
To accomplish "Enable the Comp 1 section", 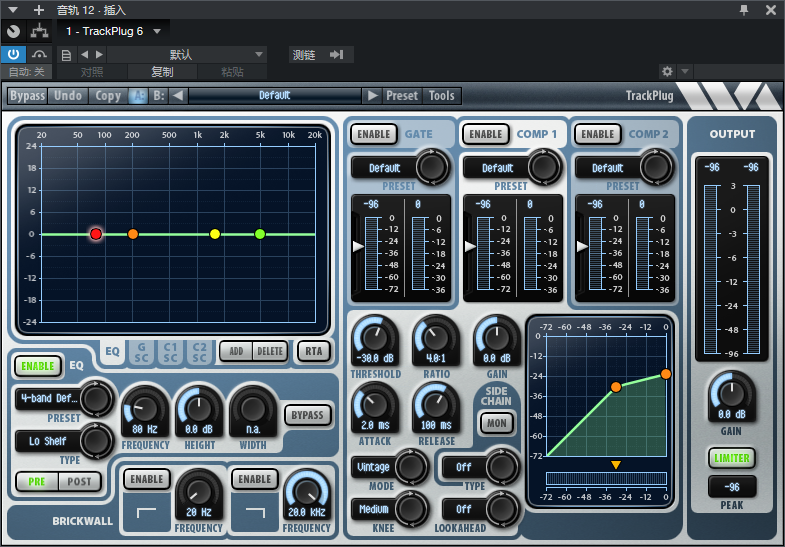I will click(486, 134).
